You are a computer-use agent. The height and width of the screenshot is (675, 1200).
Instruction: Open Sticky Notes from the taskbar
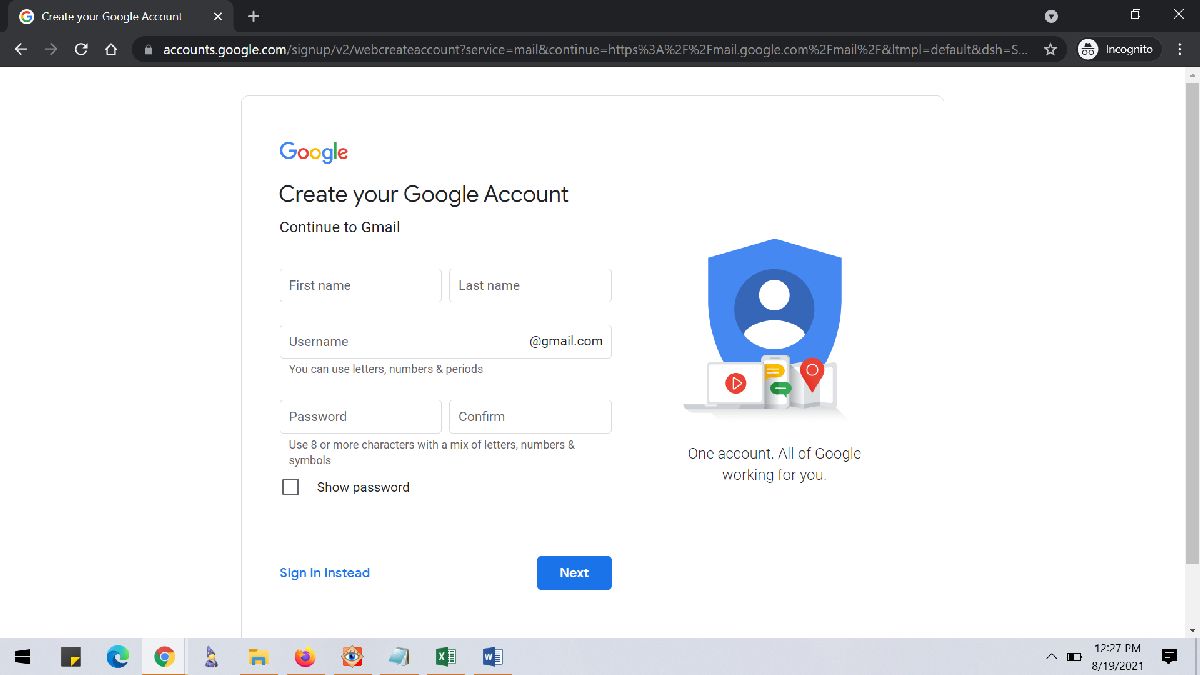click(70, 657)
